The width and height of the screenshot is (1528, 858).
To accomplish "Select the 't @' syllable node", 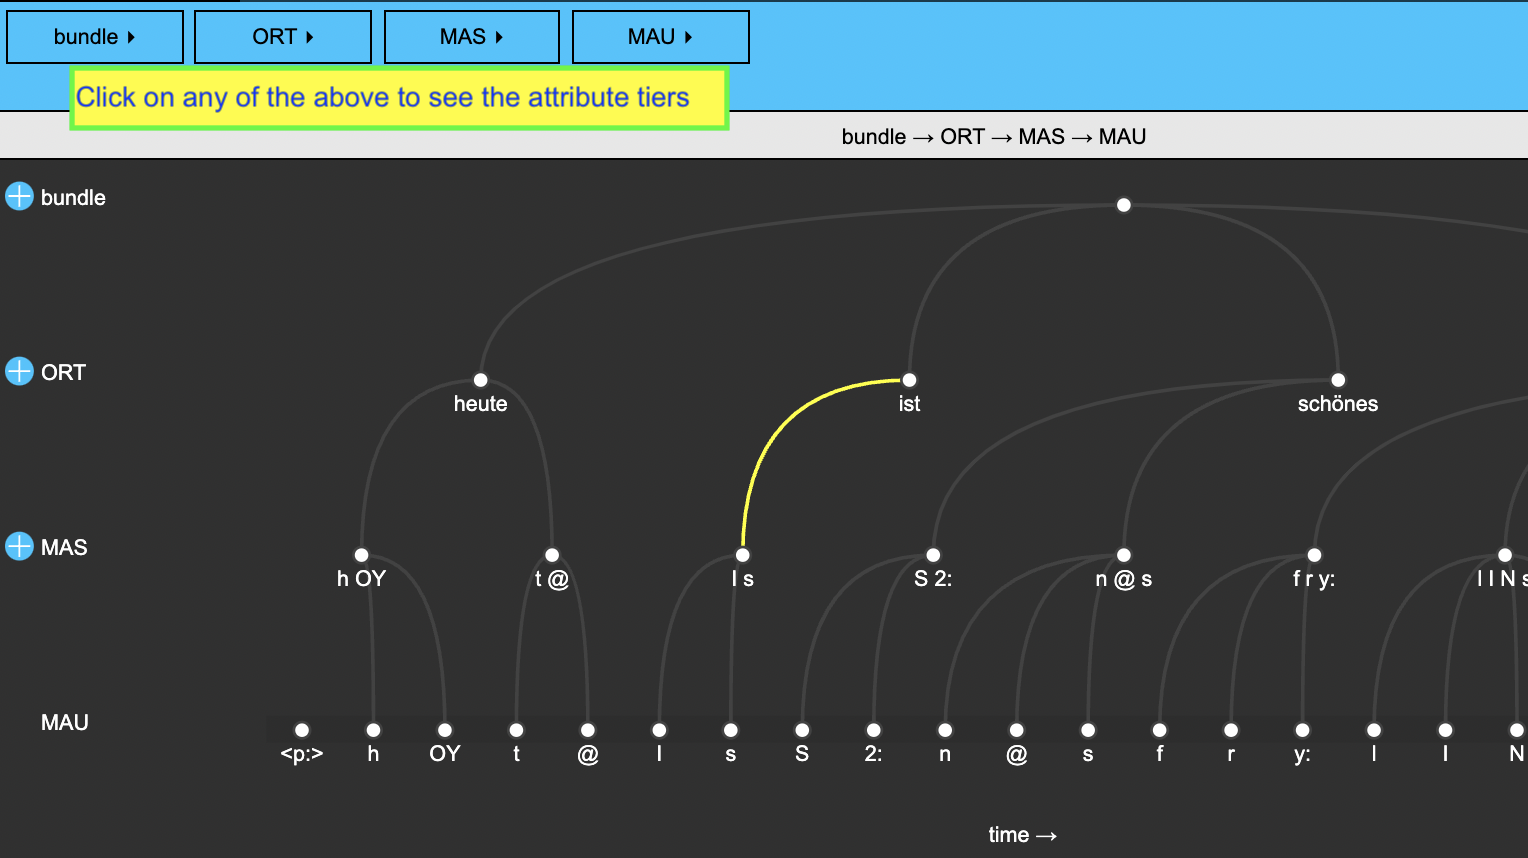I will [x=552, y=555].
